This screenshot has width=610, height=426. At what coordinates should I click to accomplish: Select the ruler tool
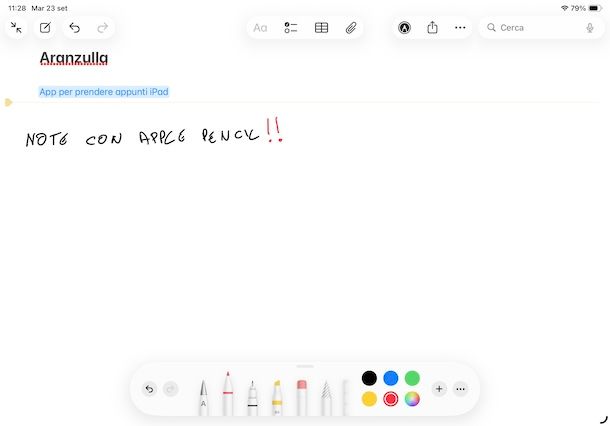pyautogui.click(x=345, y=398)
